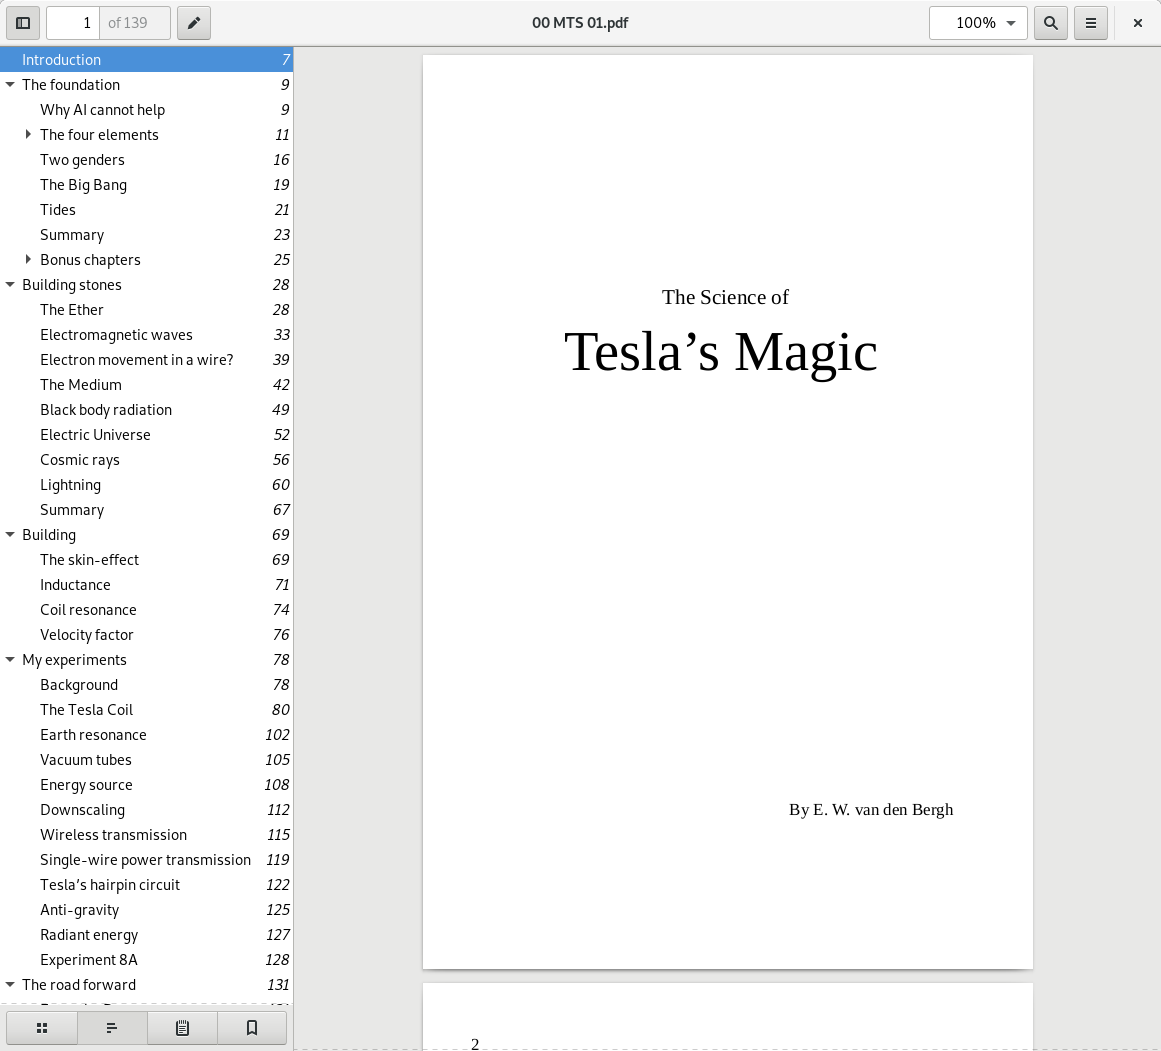Open the search magnifier tool

pos(1051,23)
